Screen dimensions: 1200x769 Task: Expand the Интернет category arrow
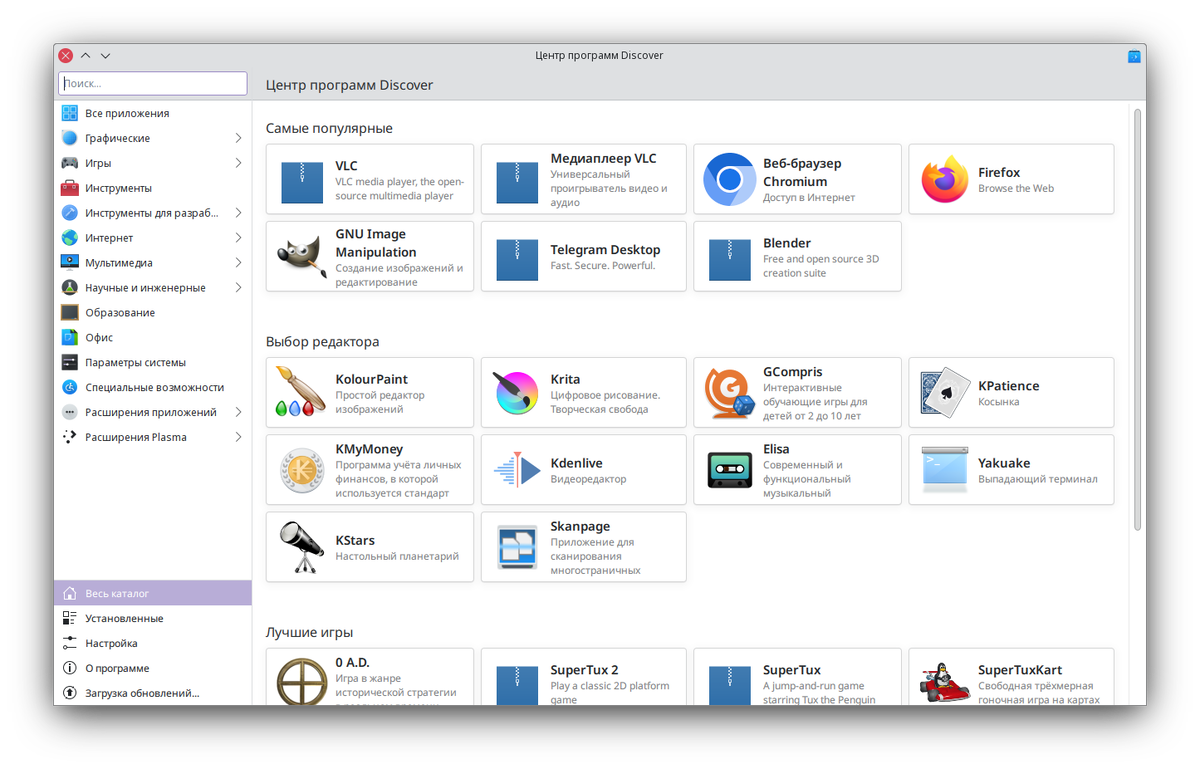(x=238, y=238)
